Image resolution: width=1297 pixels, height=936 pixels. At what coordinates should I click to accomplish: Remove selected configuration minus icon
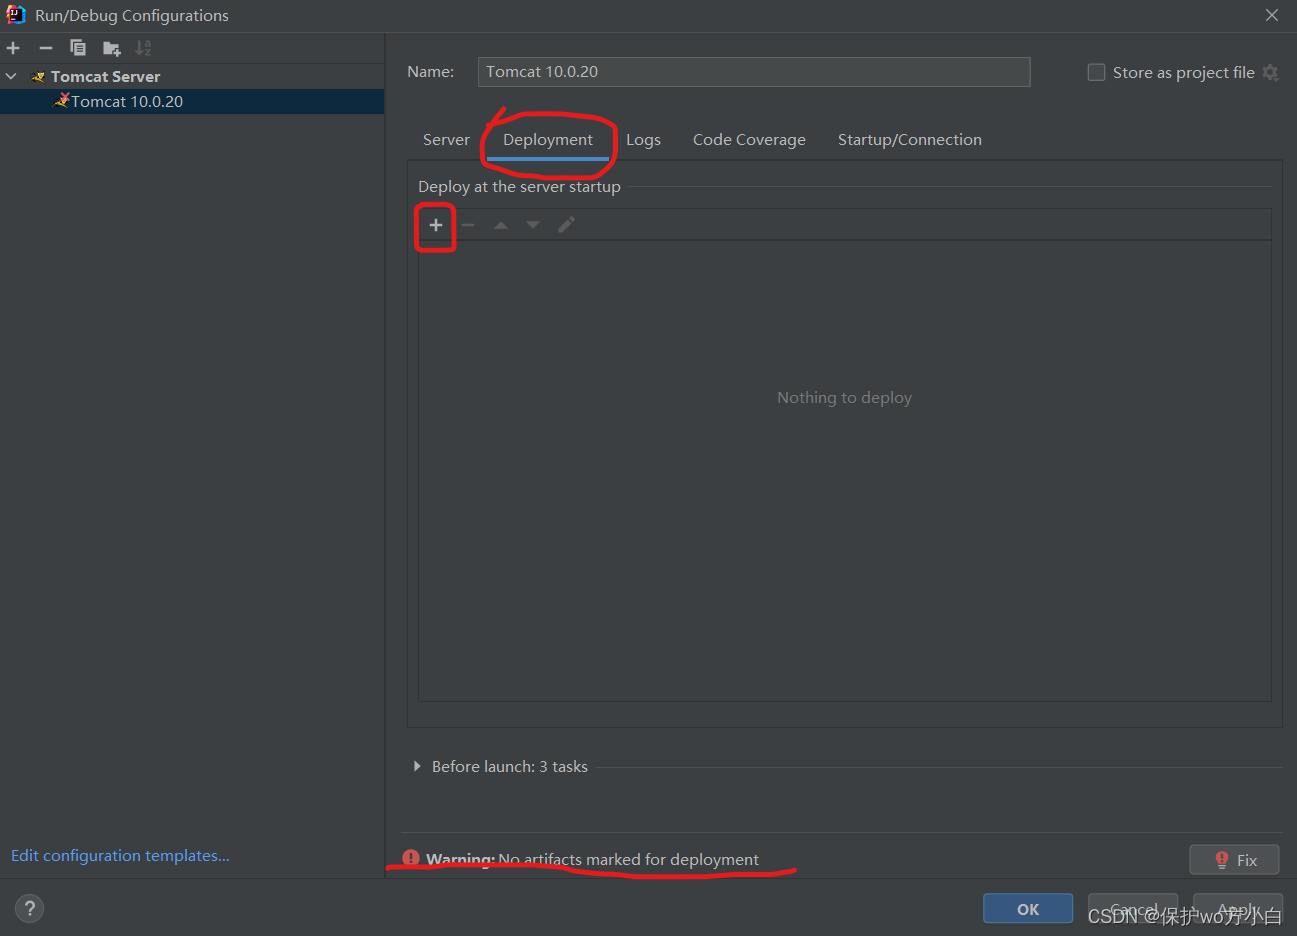coord(46,48)
